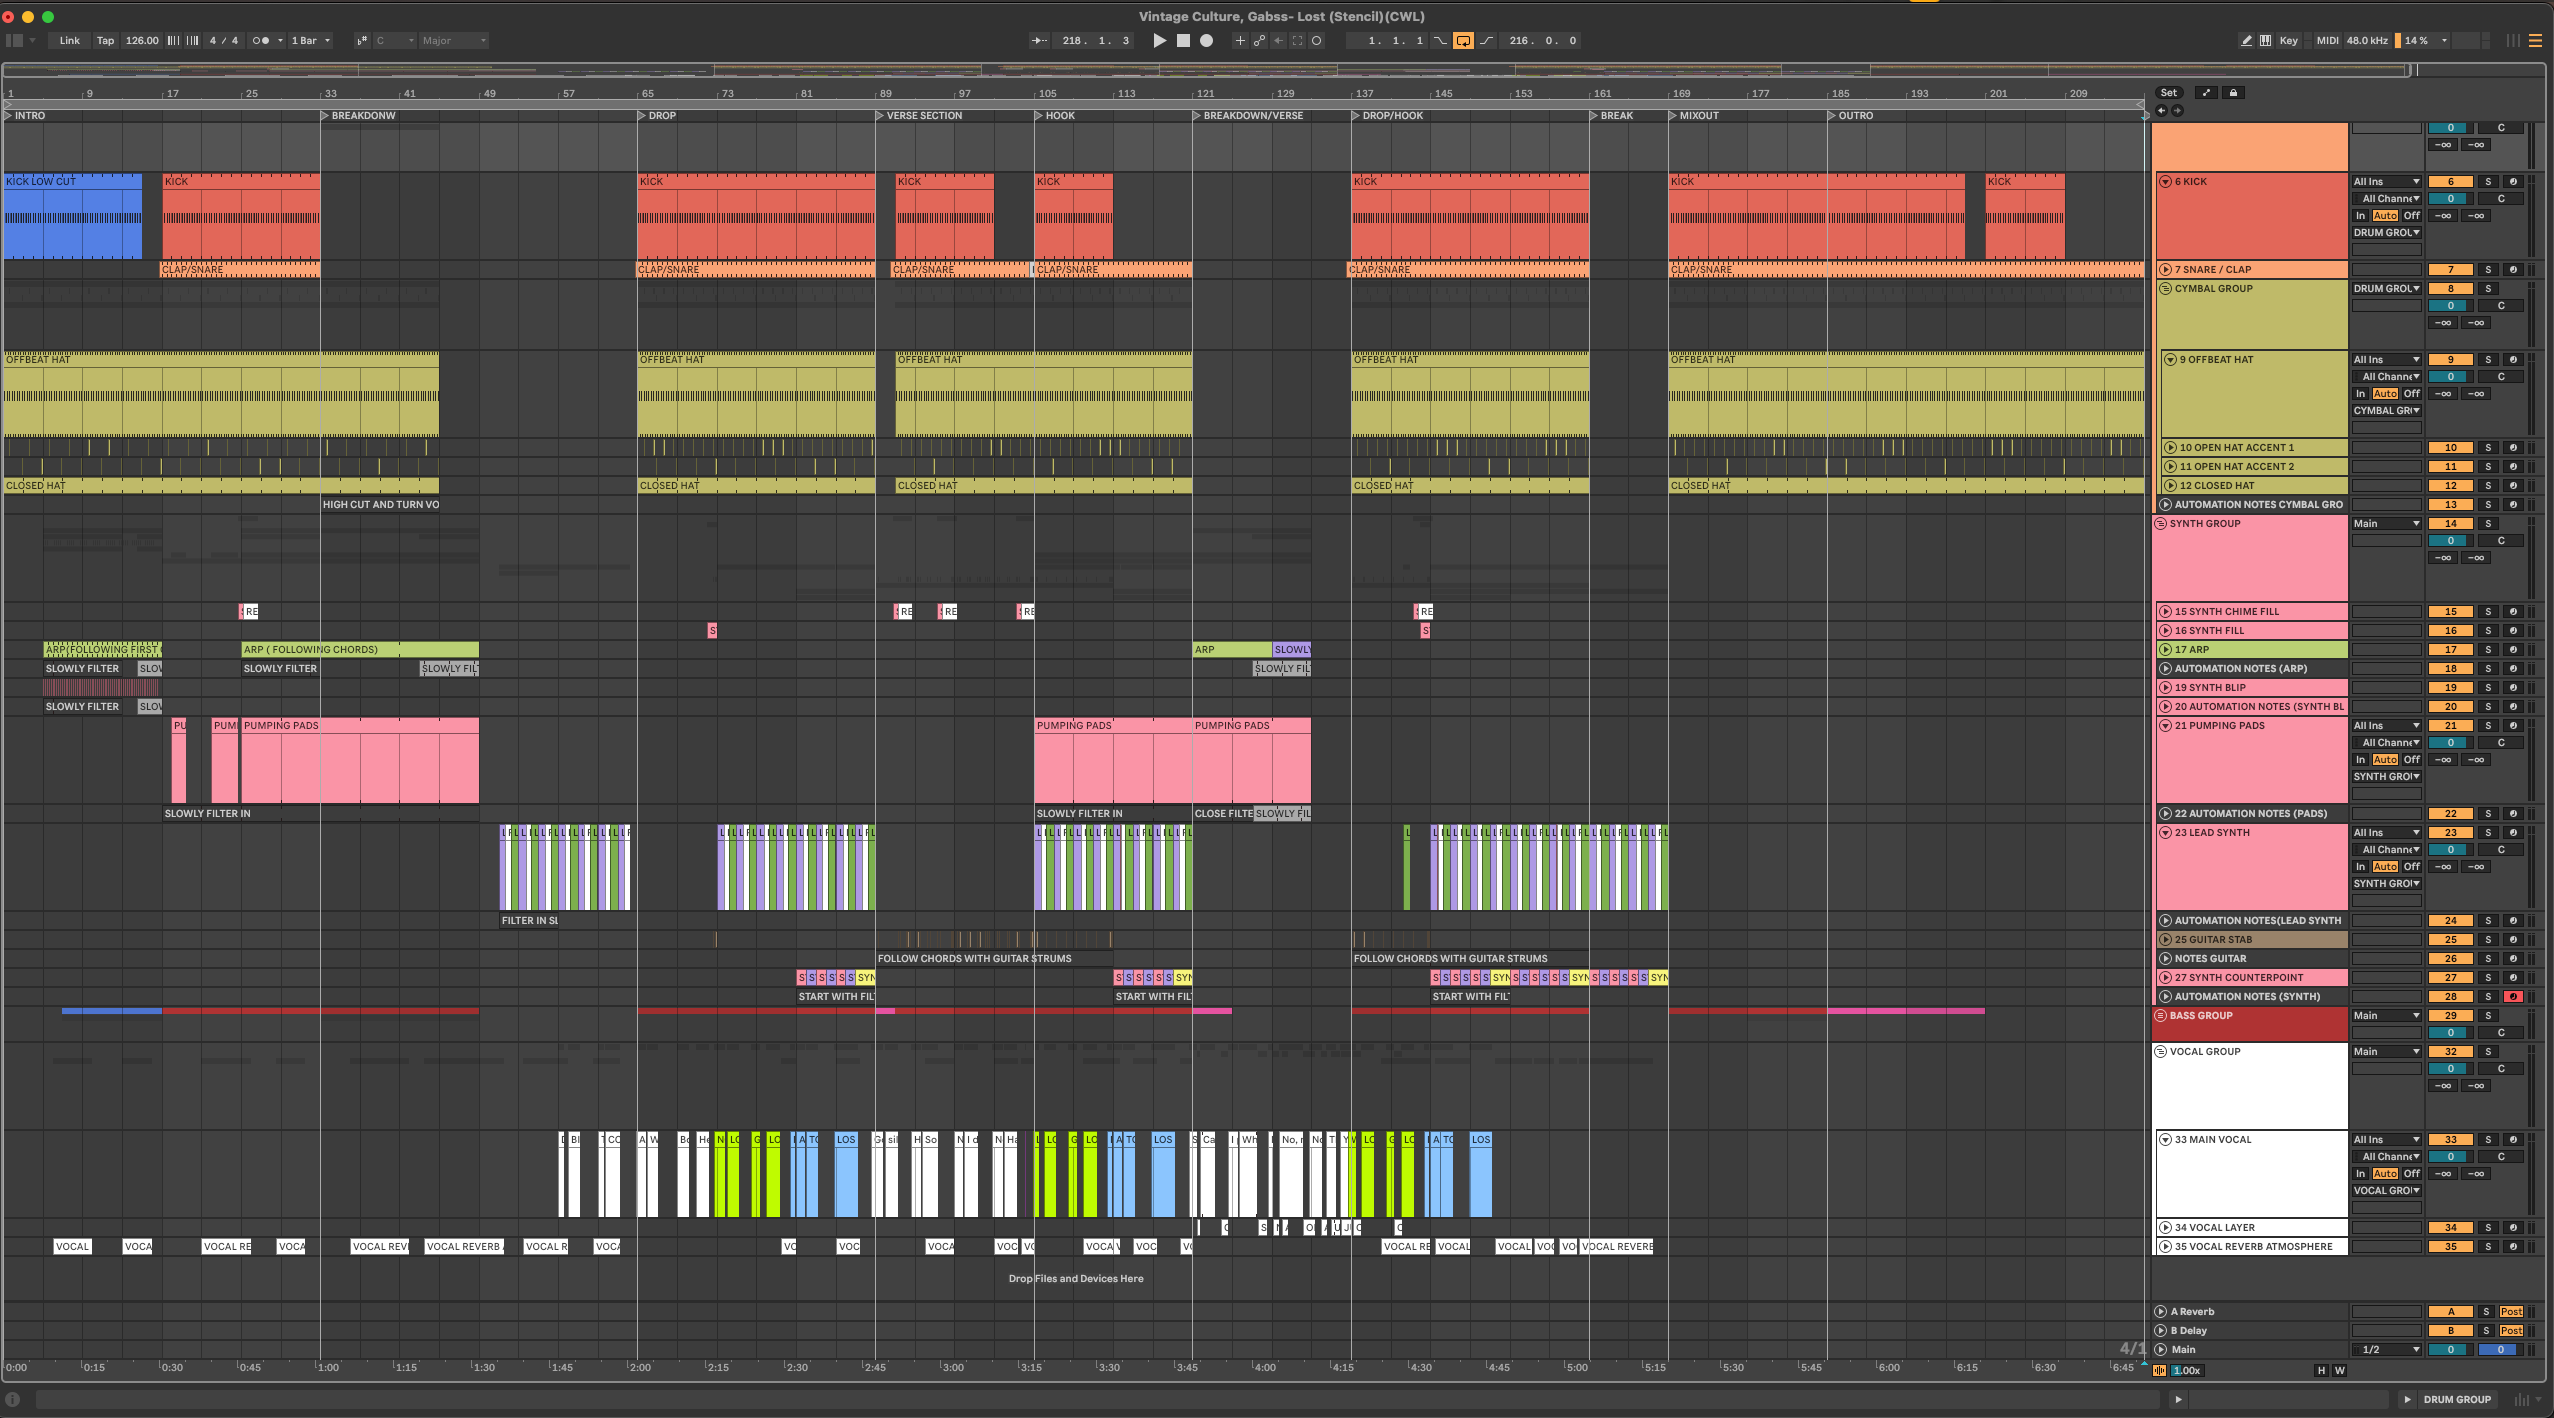This screenshot has width=2554, height=1418.
Task: Click the Tap tempo button
Action: (105, 41)
